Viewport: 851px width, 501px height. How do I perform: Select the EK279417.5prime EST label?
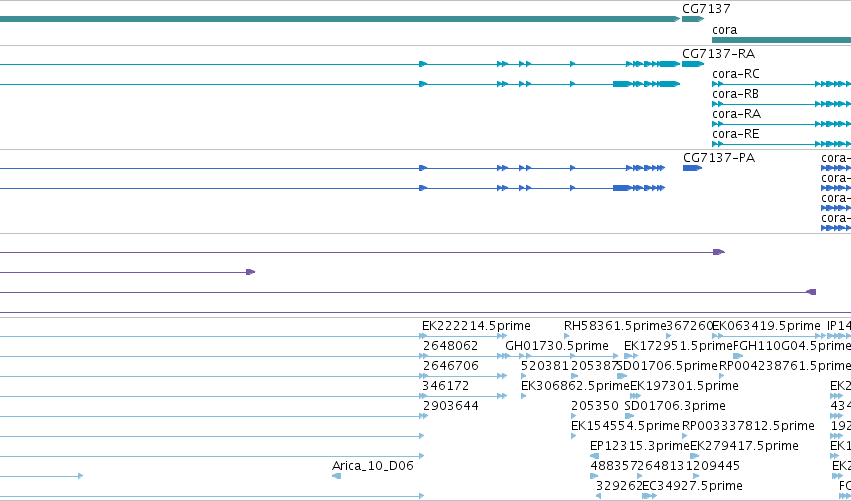744,446
